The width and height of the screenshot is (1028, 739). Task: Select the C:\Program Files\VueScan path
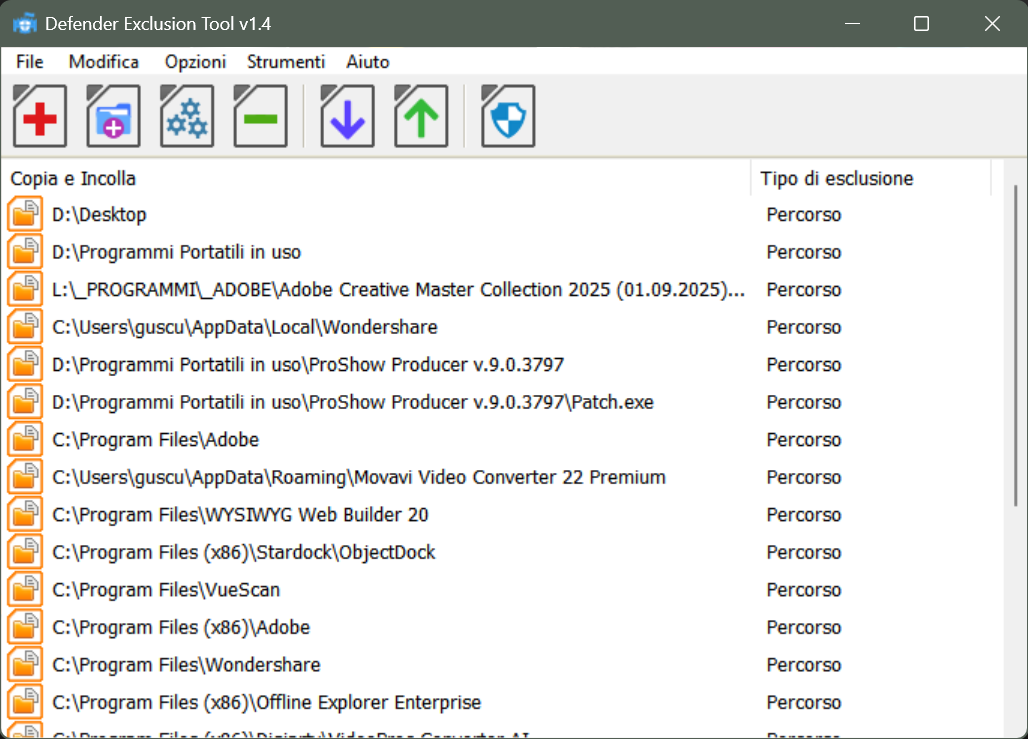[166, 589]
